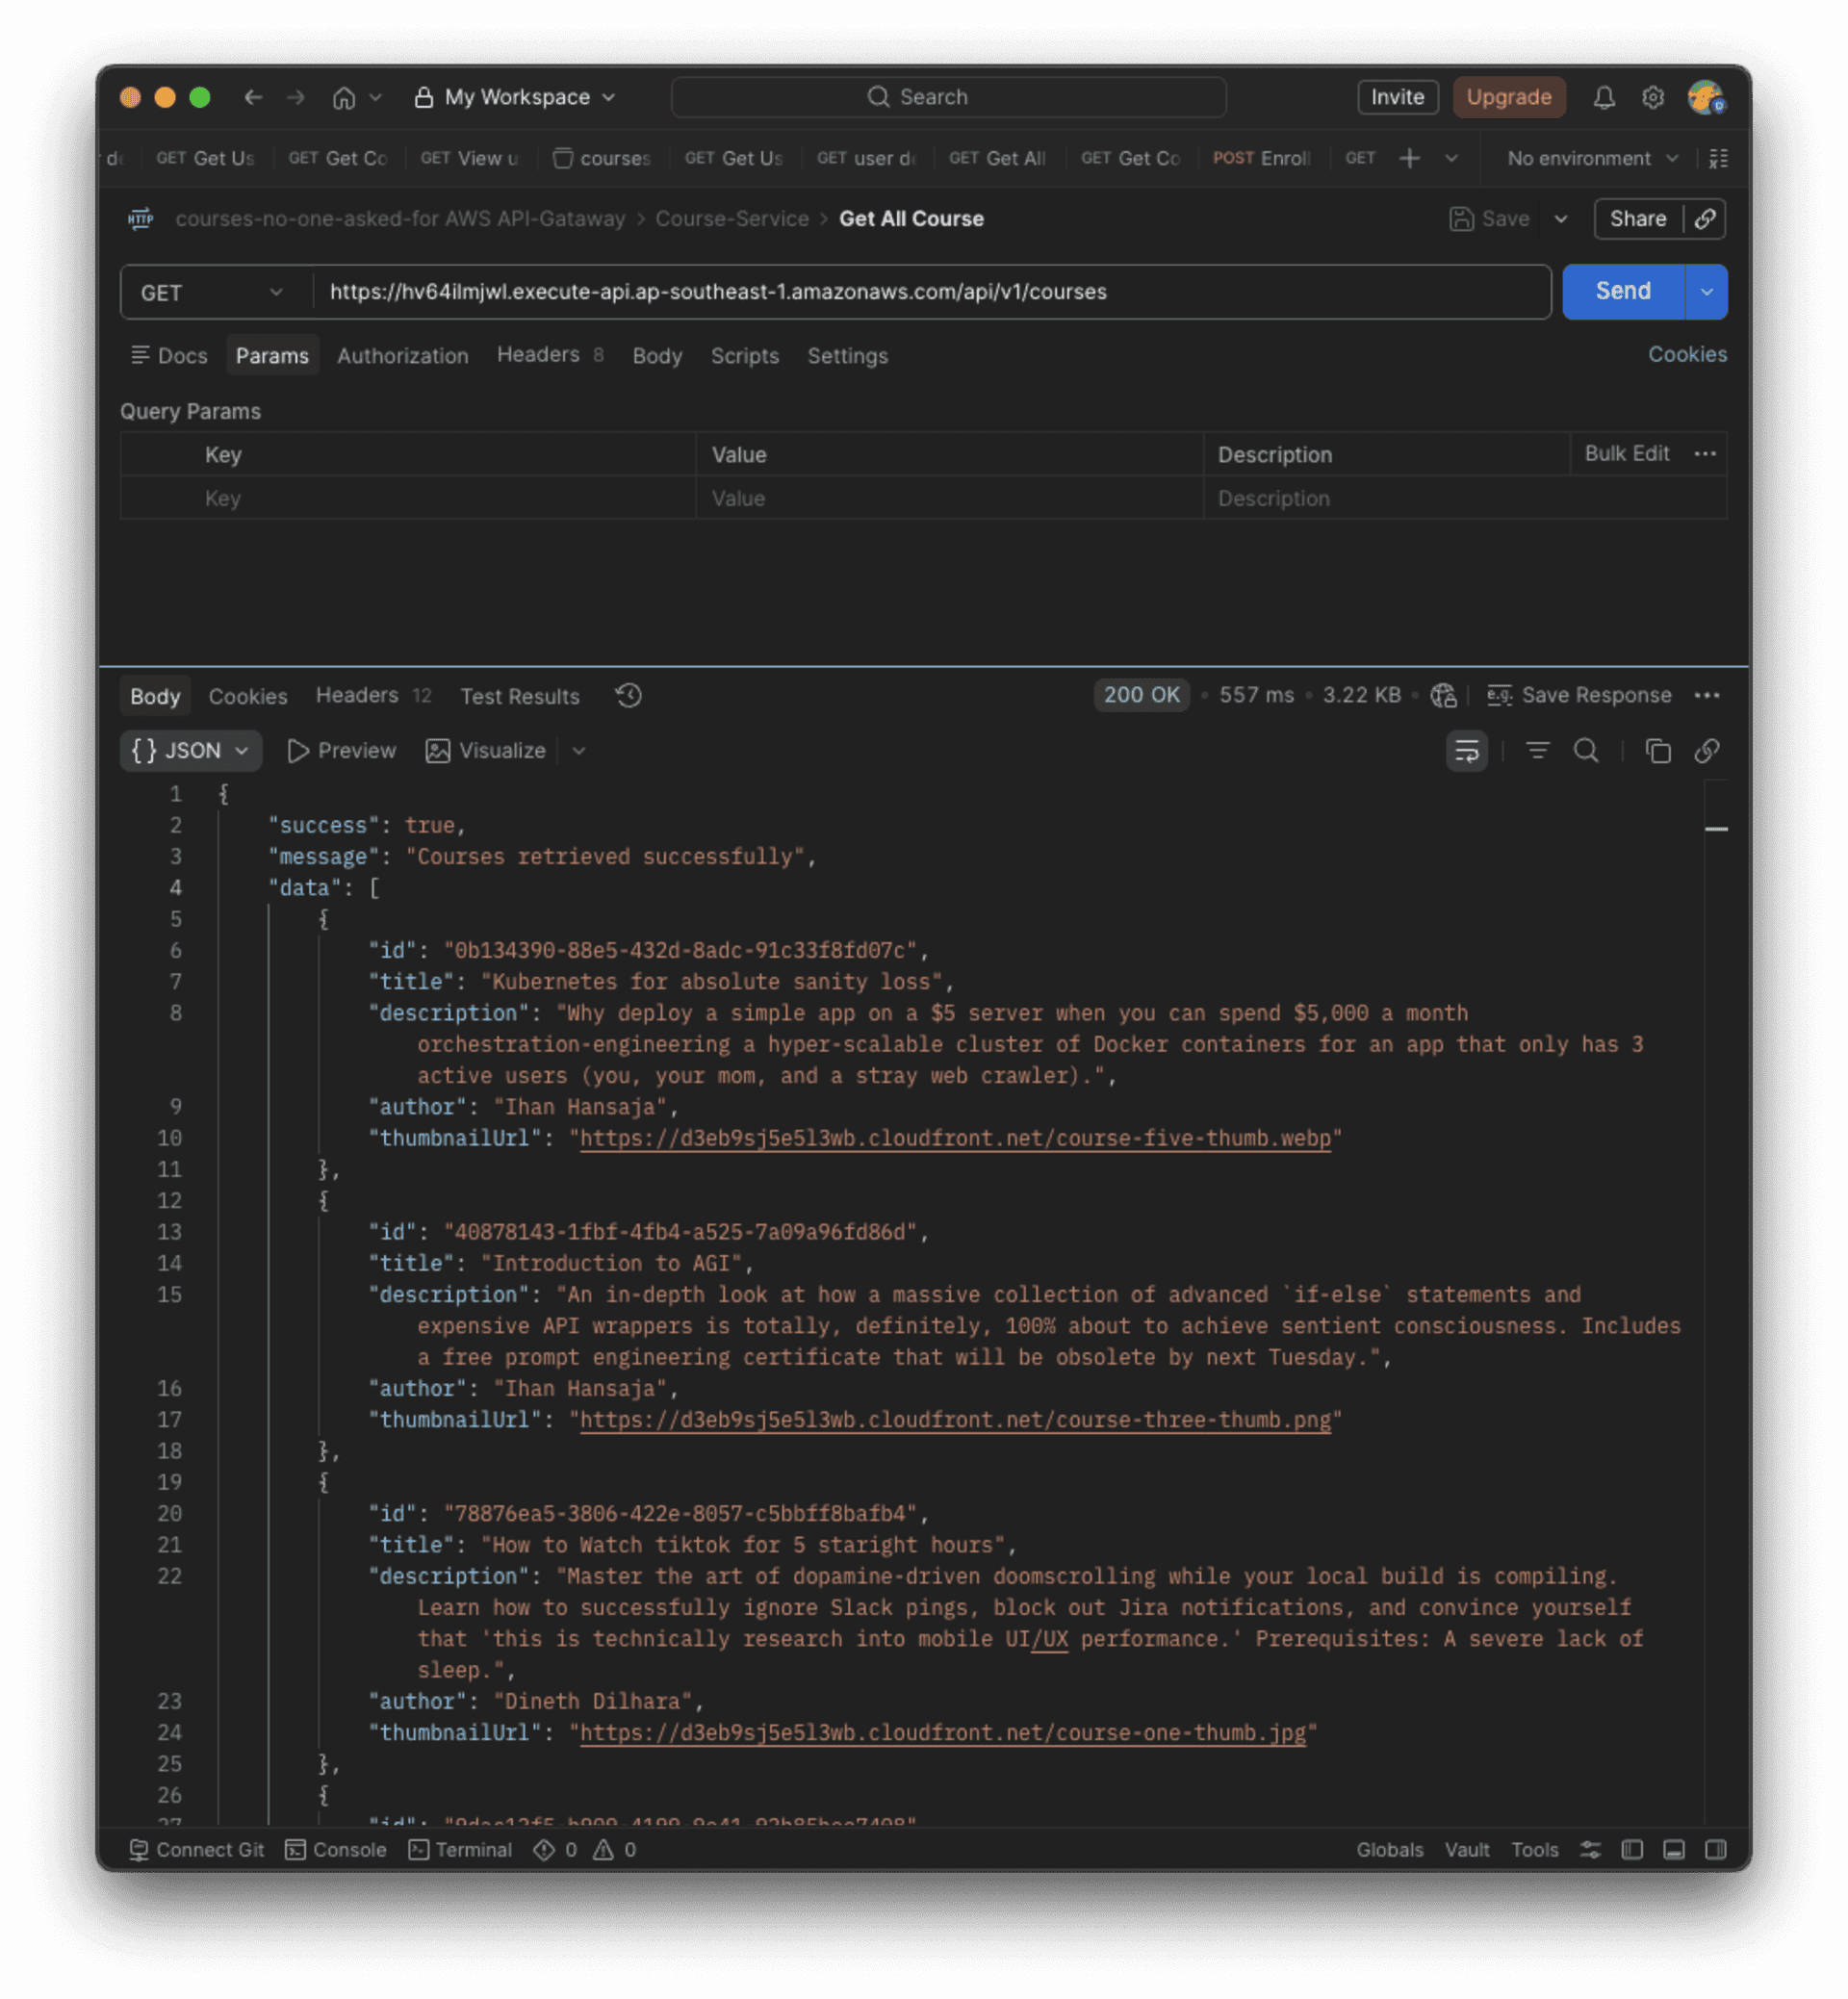Toggle the right sidebar layout icon
The height and width of the screenshot is (1999, 1848).
pos(1716,1850)
